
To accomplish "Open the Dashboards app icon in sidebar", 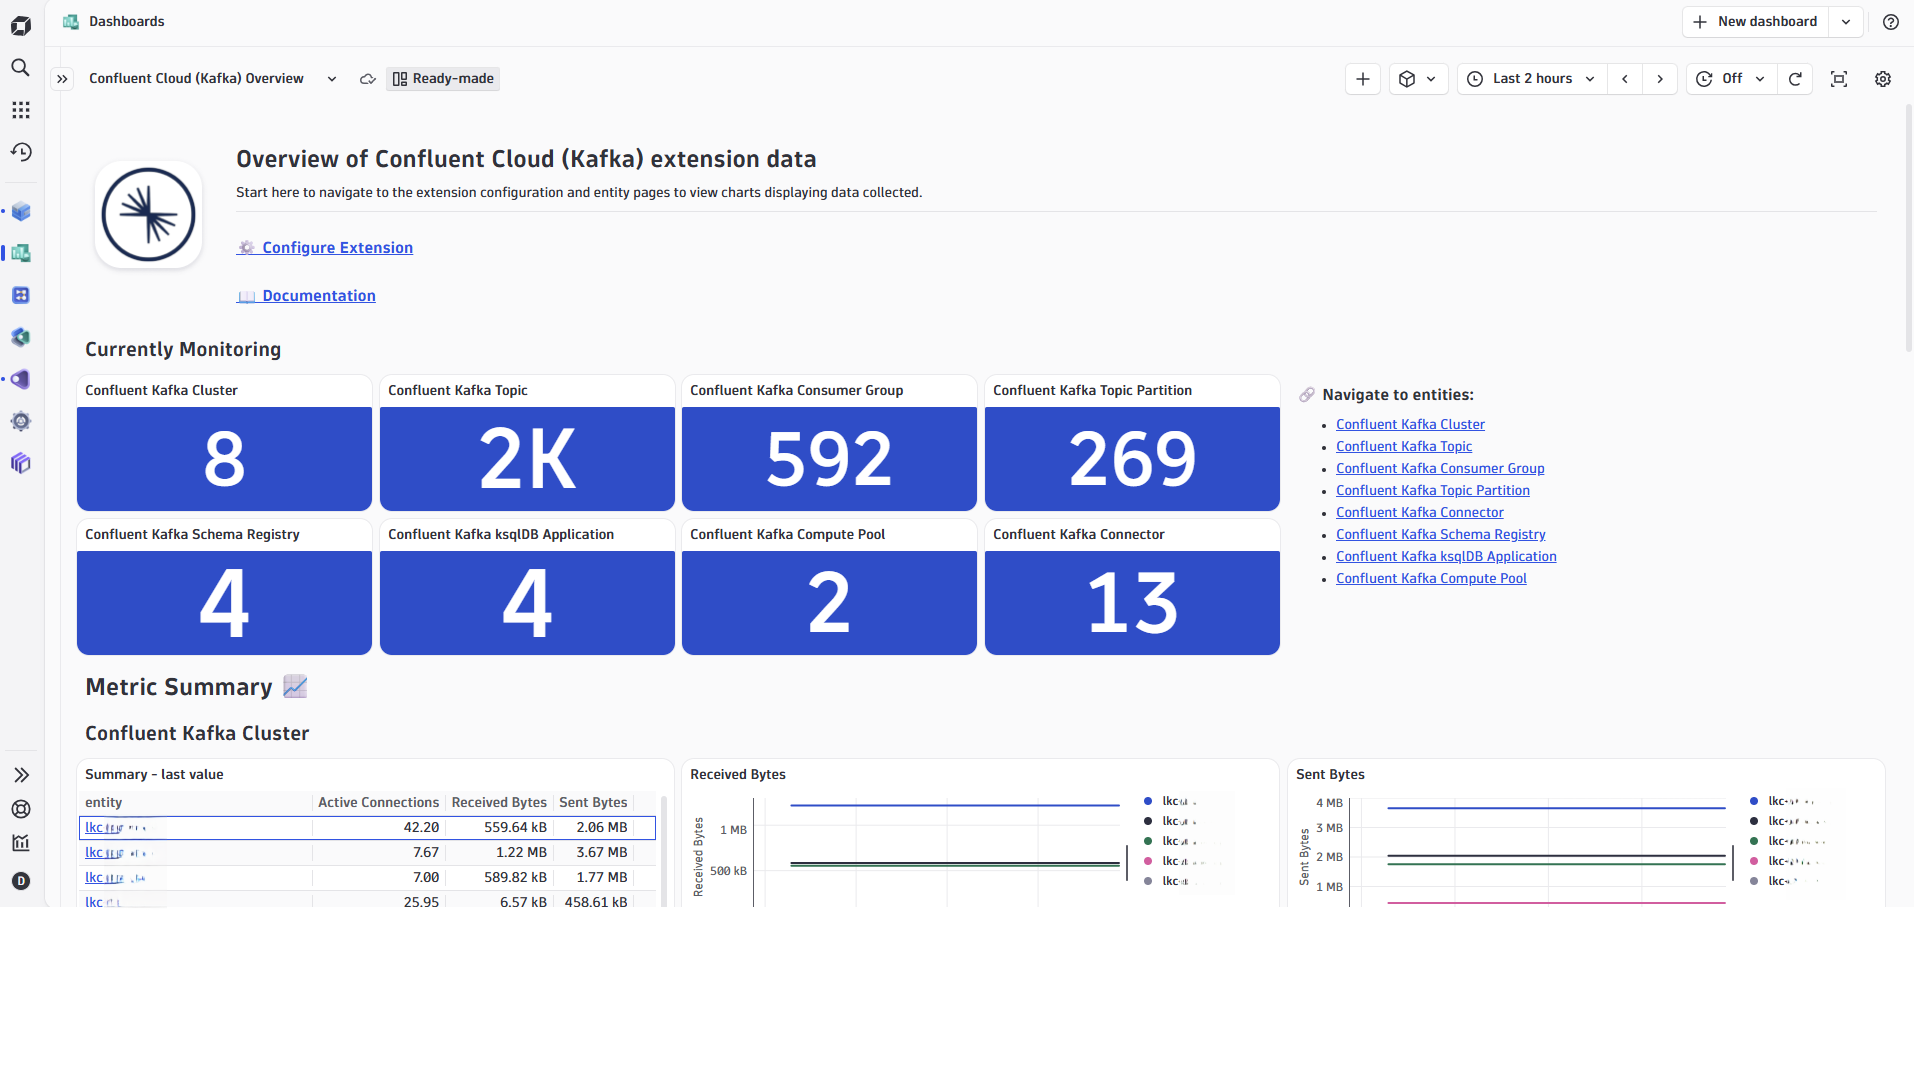I will (x=21, y=253).
